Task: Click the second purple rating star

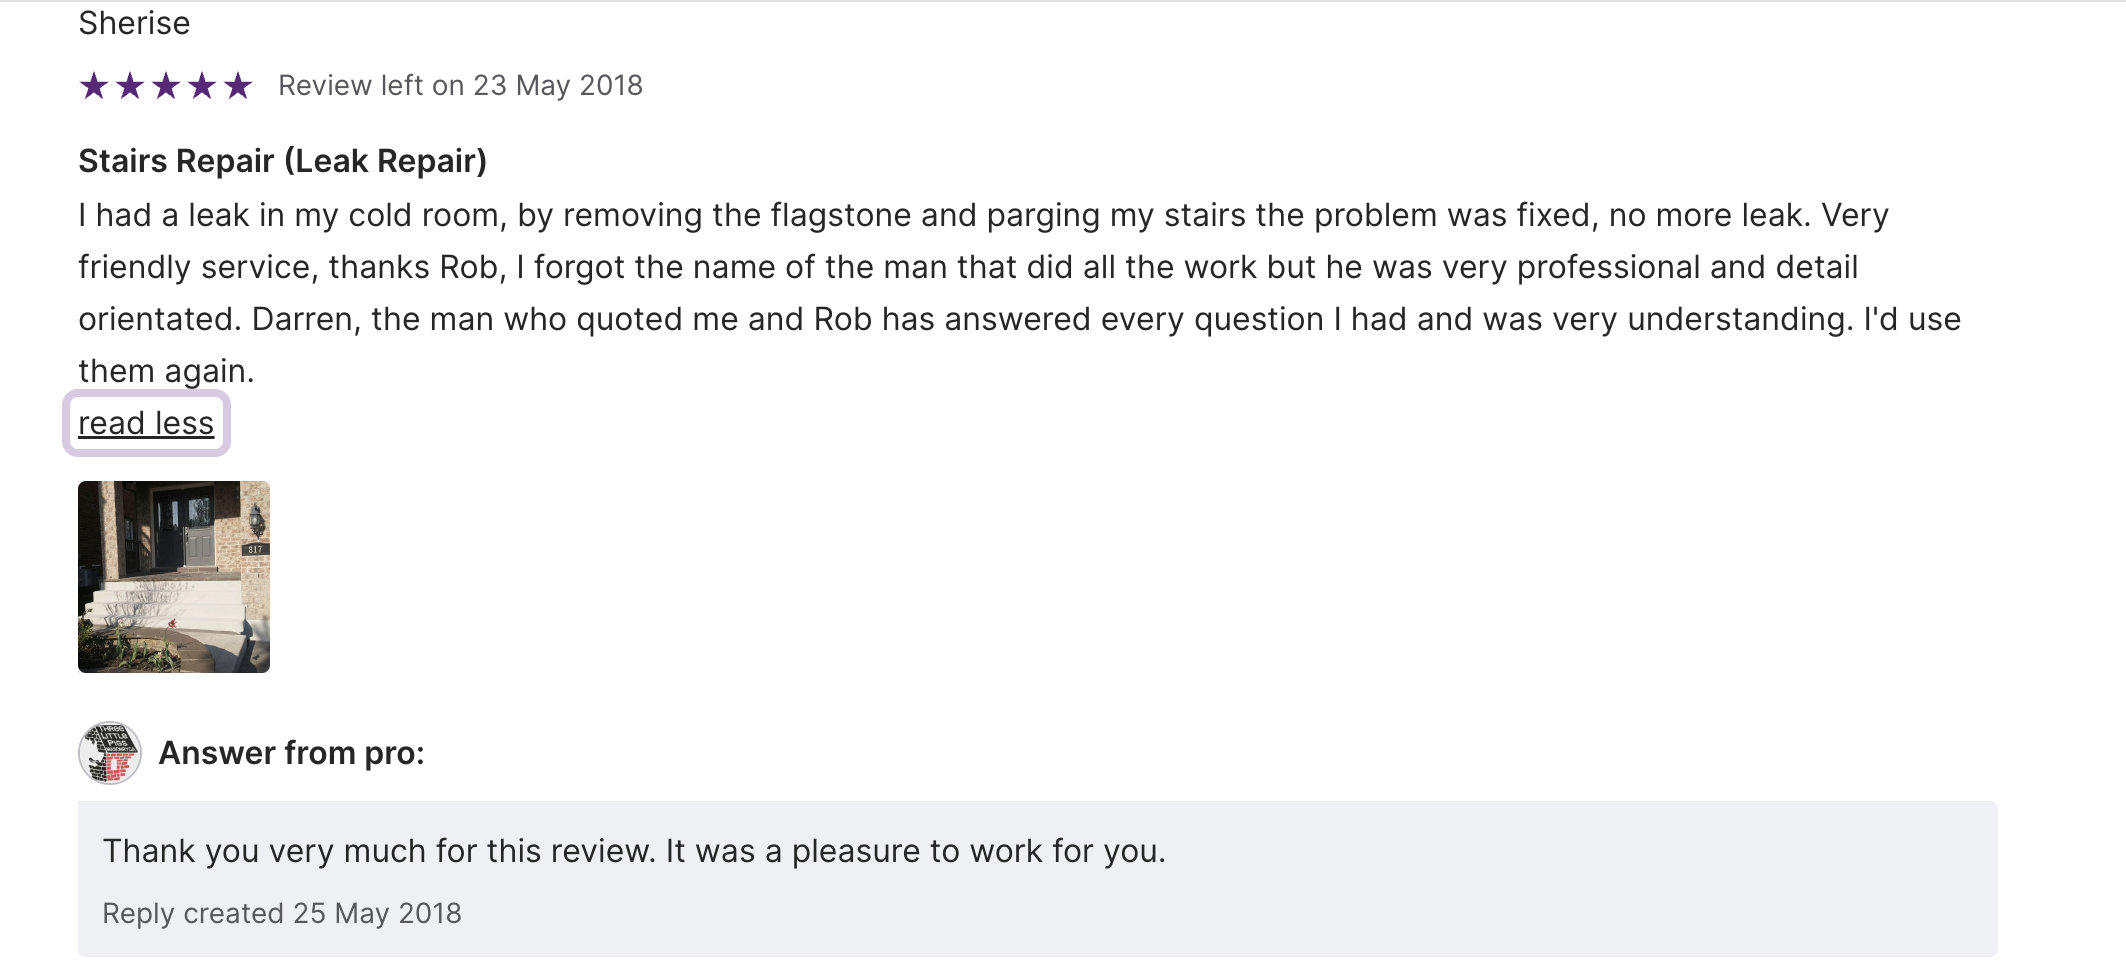Action: [x=130, y=86]
